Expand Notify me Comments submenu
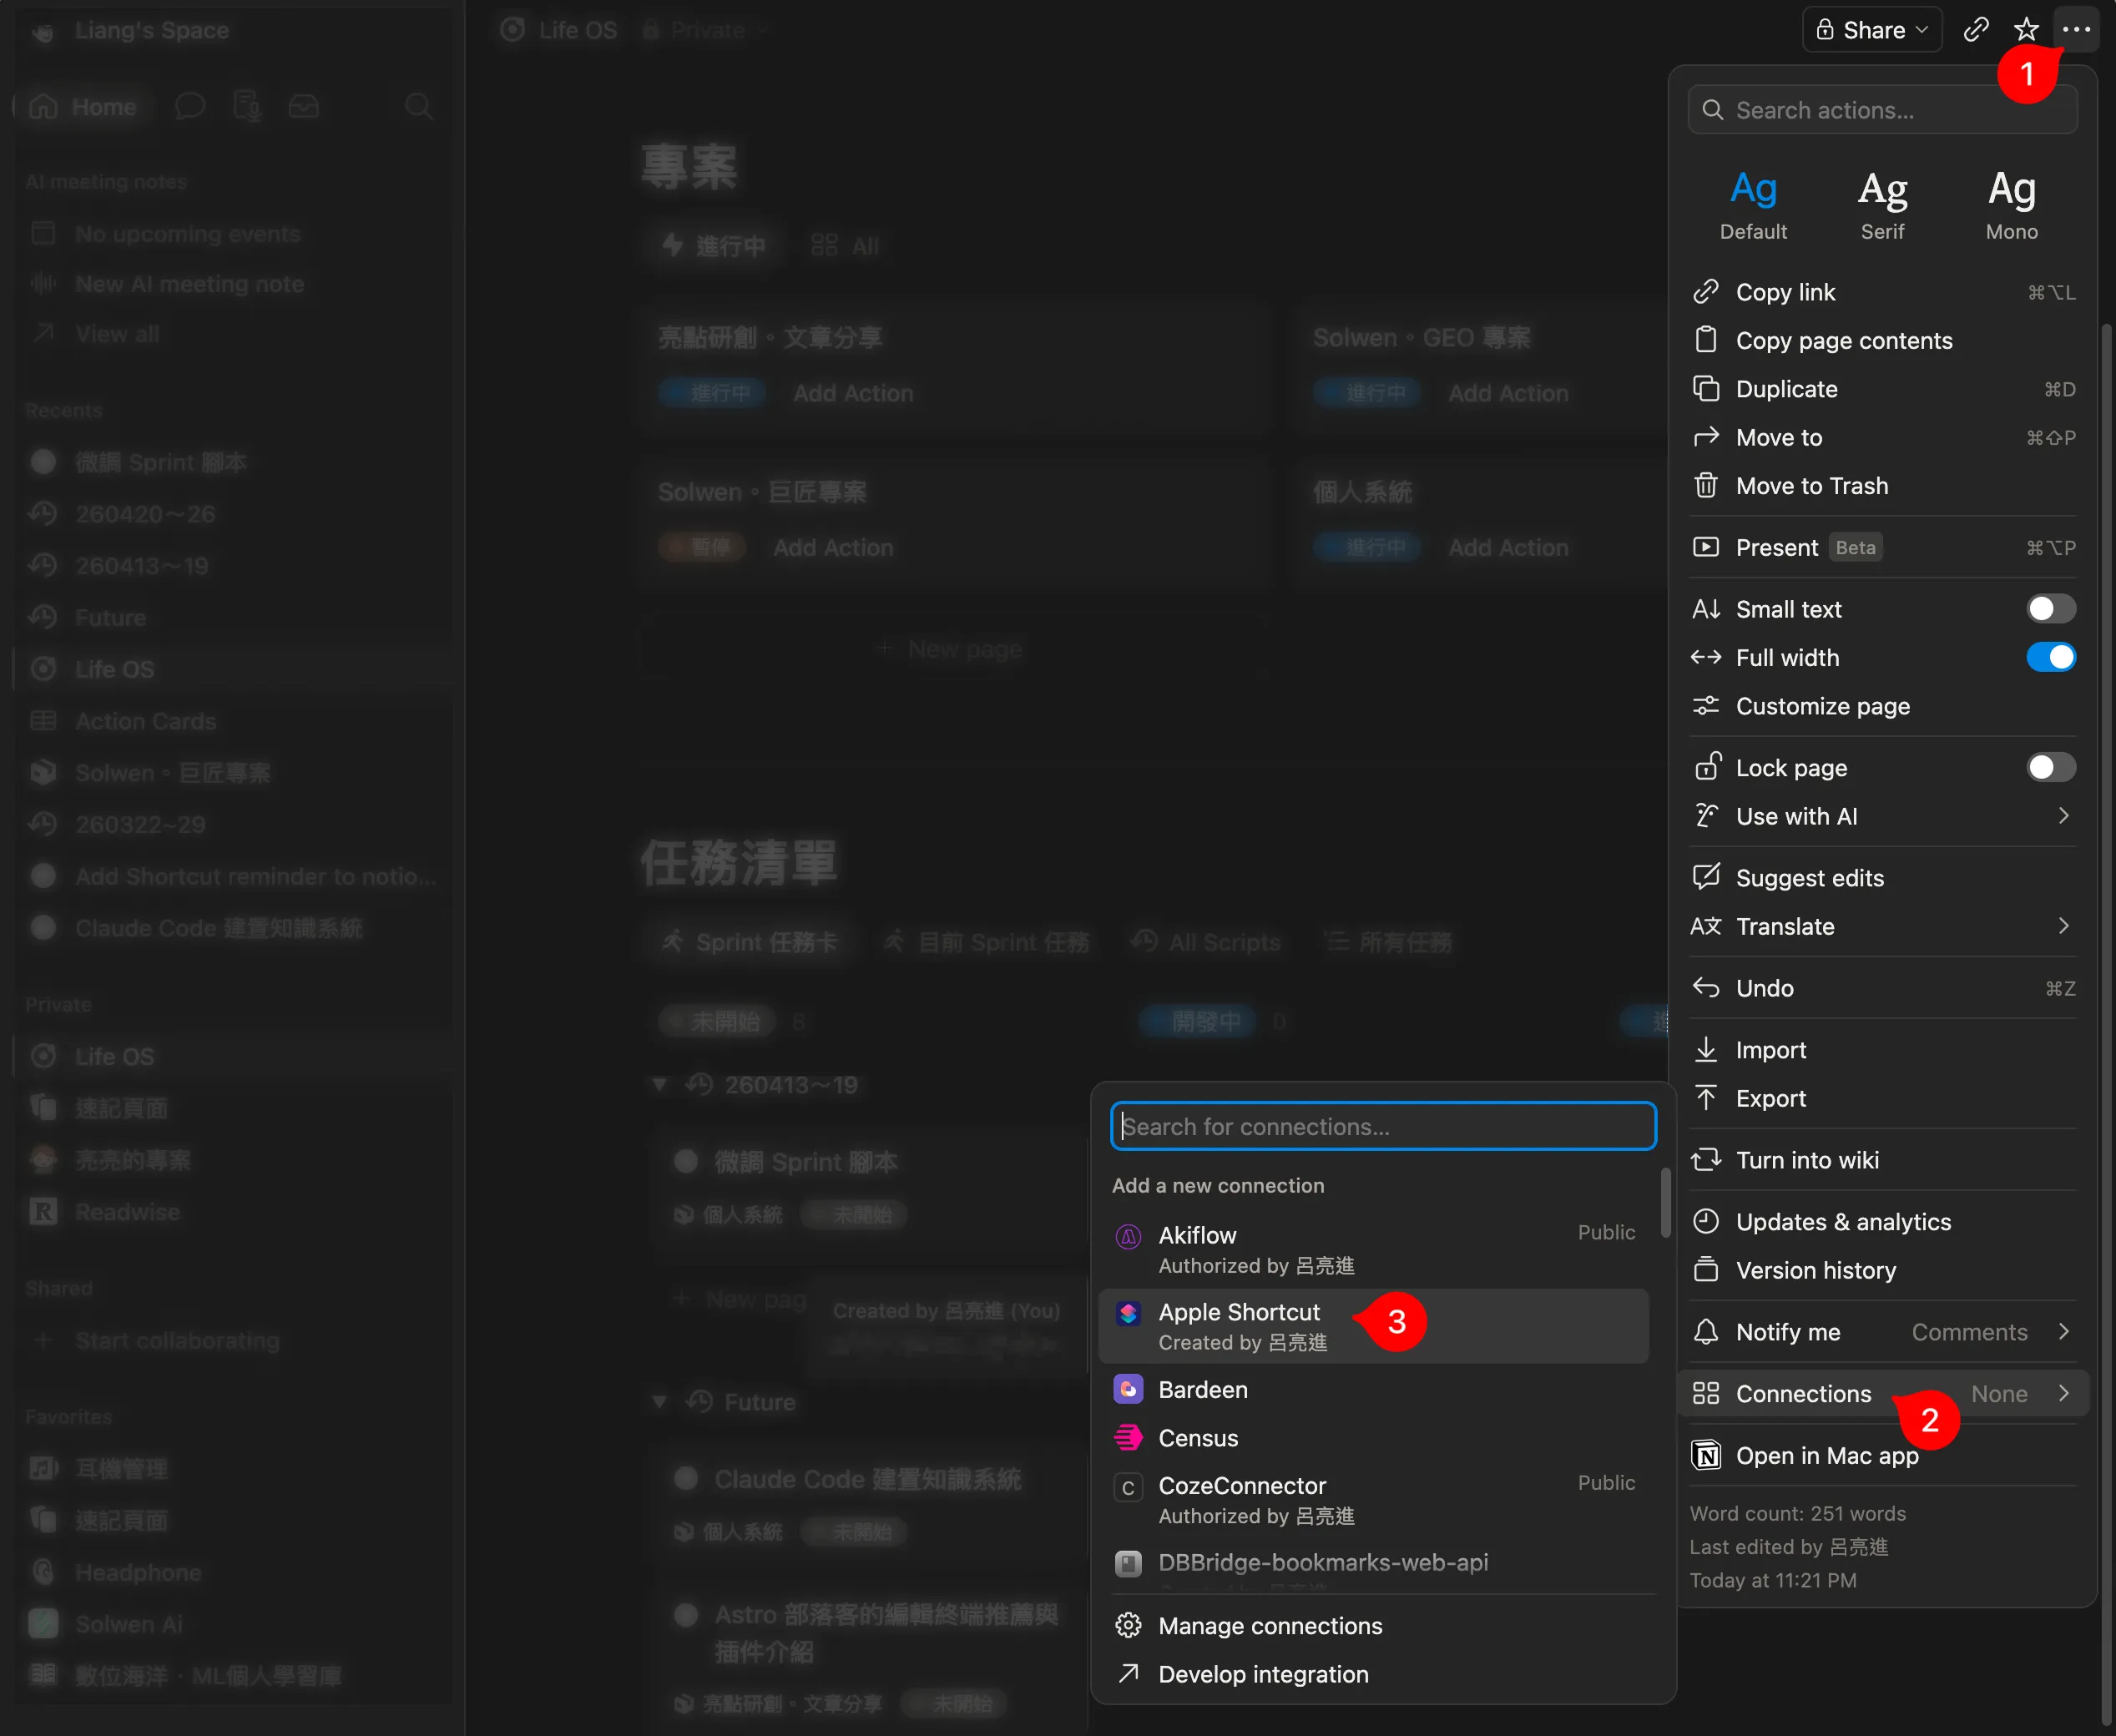This screenshot has width=2116, height=1736. [x=1882, y=1332]
